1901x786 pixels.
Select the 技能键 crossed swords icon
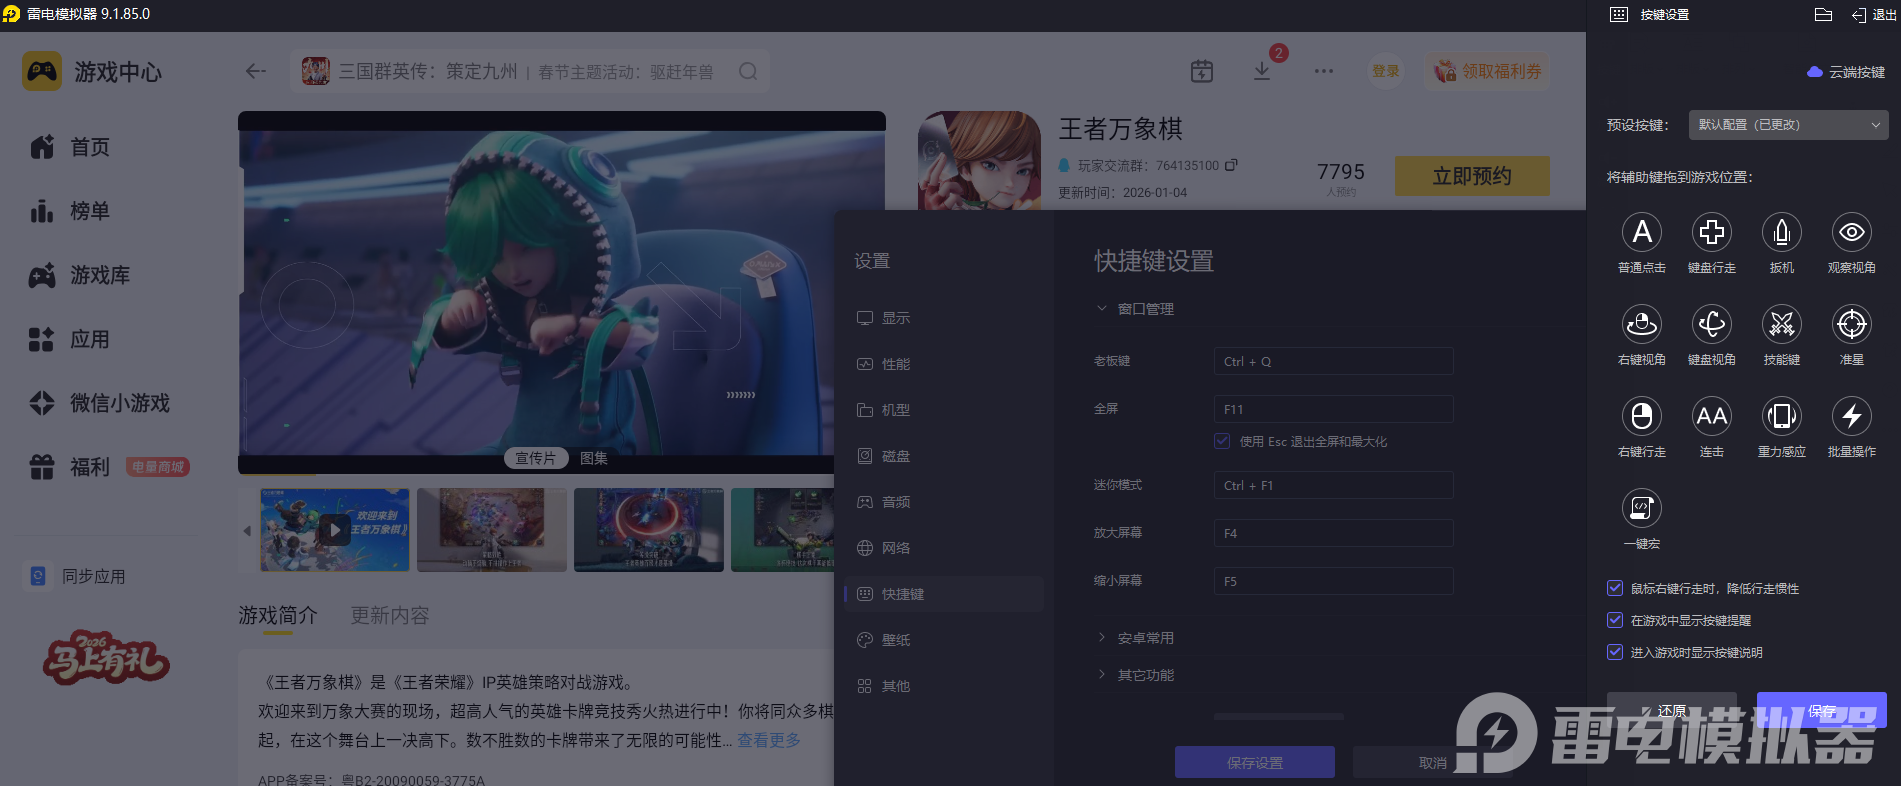click(1782, 324)
